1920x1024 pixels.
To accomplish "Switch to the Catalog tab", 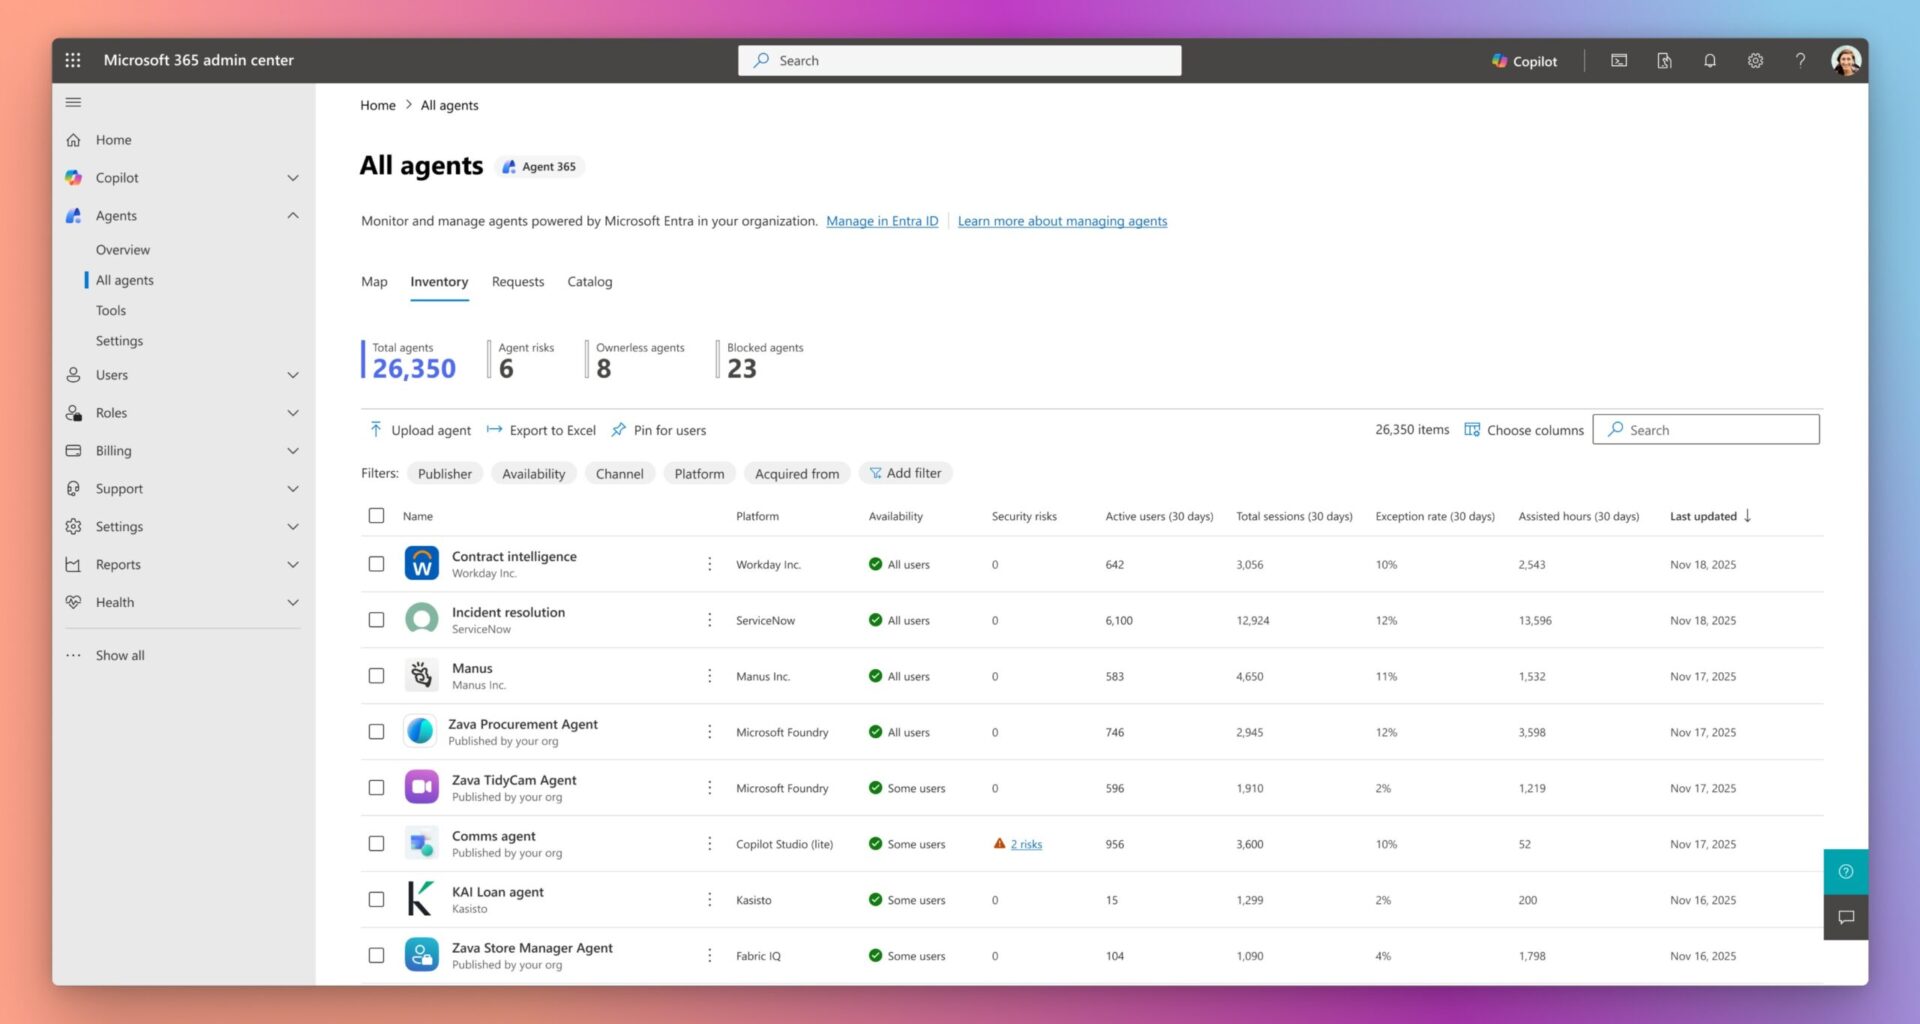I will [589, 282].
